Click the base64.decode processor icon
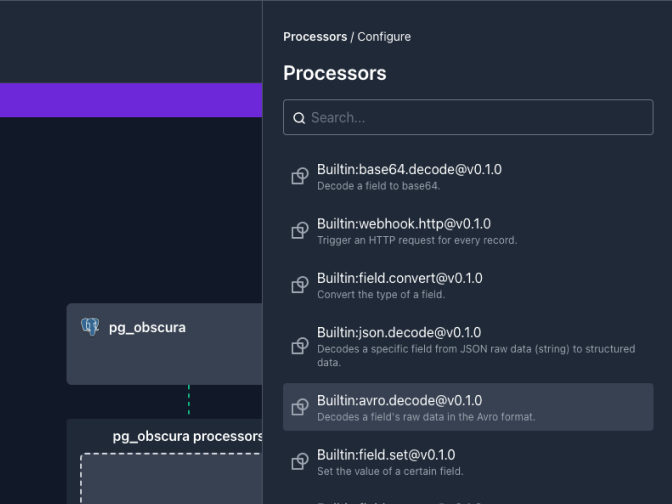Screen dimensions: 672x504 [x=300, y=177]
